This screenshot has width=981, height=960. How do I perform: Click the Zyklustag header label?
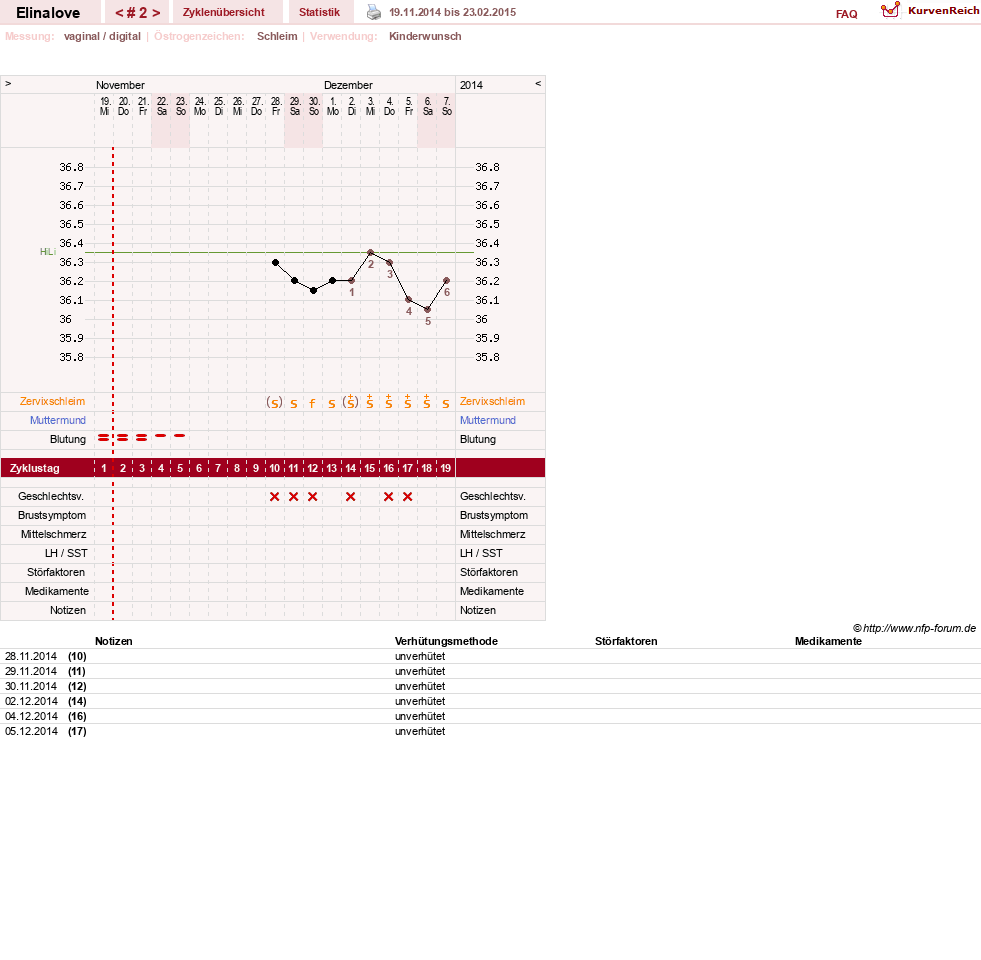click(35, 468)
